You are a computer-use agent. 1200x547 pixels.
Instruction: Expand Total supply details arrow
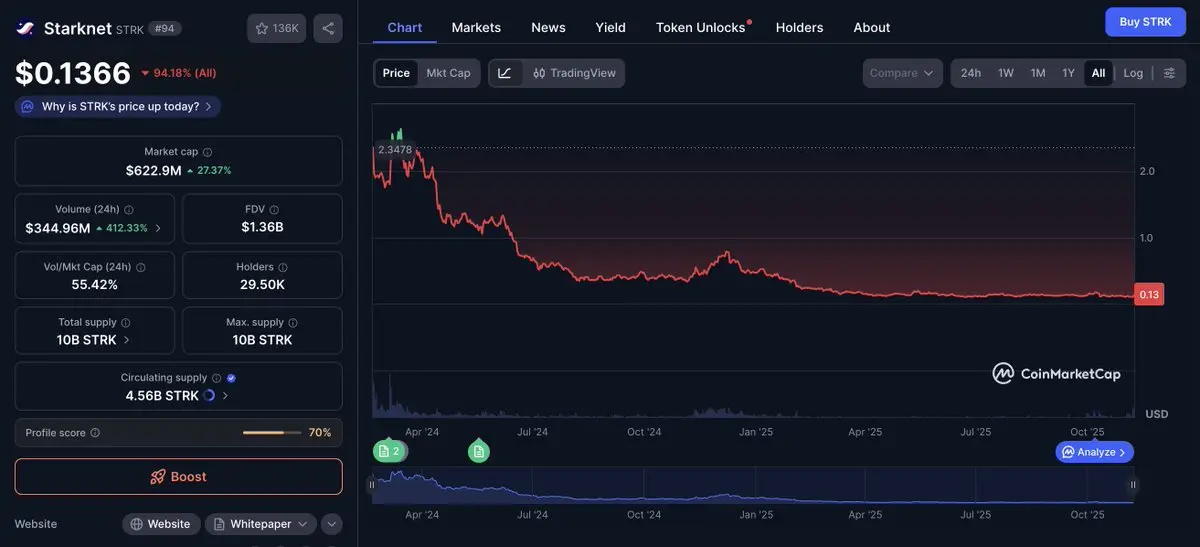click(x=126, y=340)
